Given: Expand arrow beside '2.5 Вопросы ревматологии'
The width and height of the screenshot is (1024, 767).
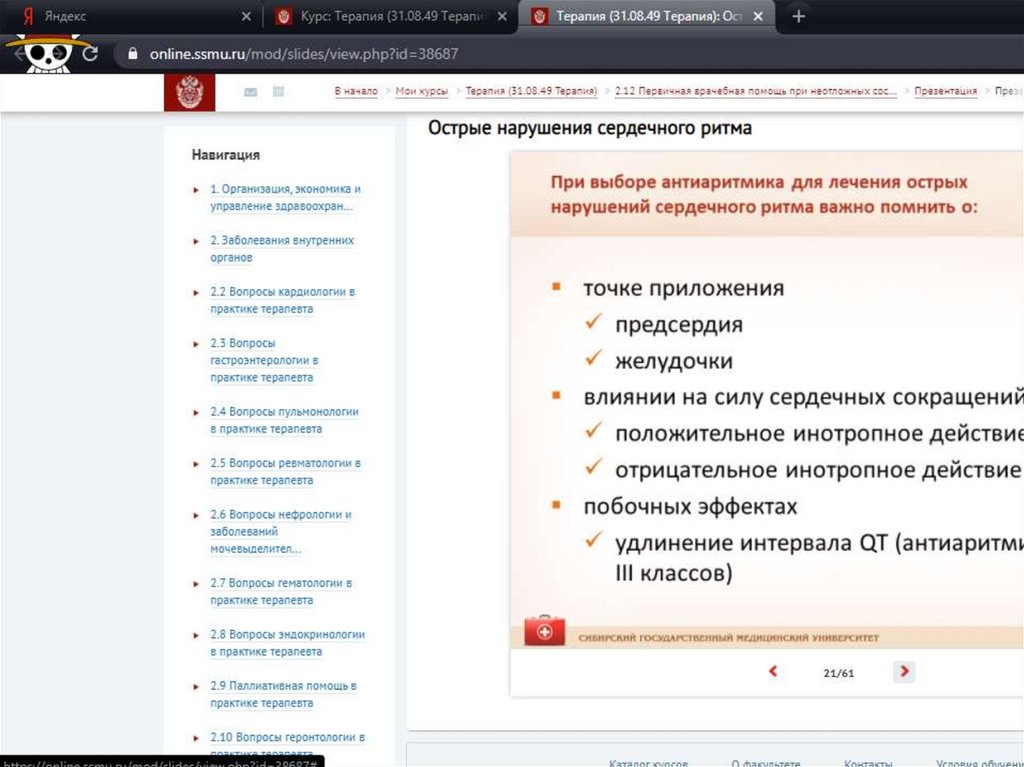Looking at the screenshot, I should (196, 464).
